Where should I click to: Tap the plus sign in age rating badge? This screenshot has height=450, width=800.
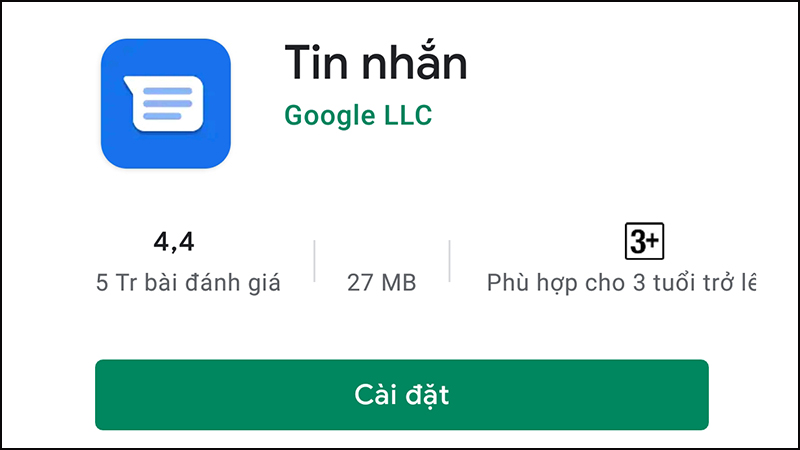coord(654,240)
